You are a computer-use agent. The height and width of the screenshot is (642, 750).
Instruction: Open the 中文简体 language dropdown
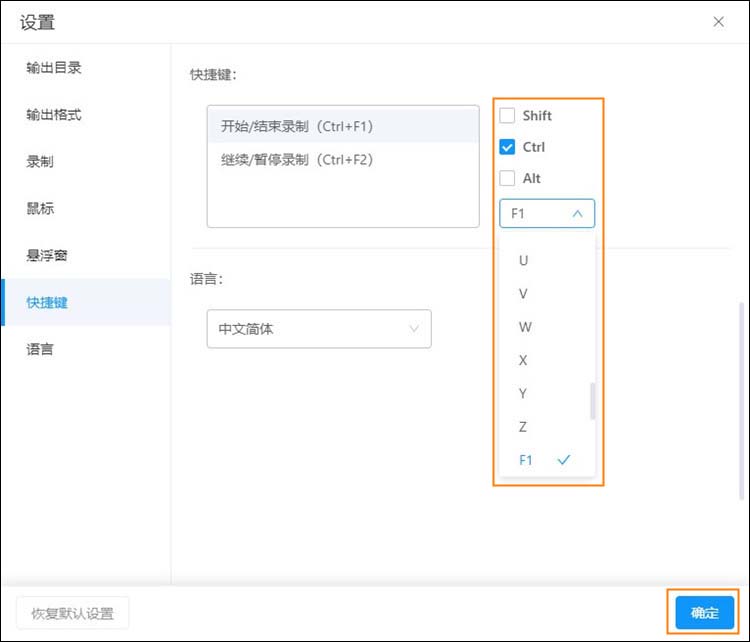pos(319,329)
